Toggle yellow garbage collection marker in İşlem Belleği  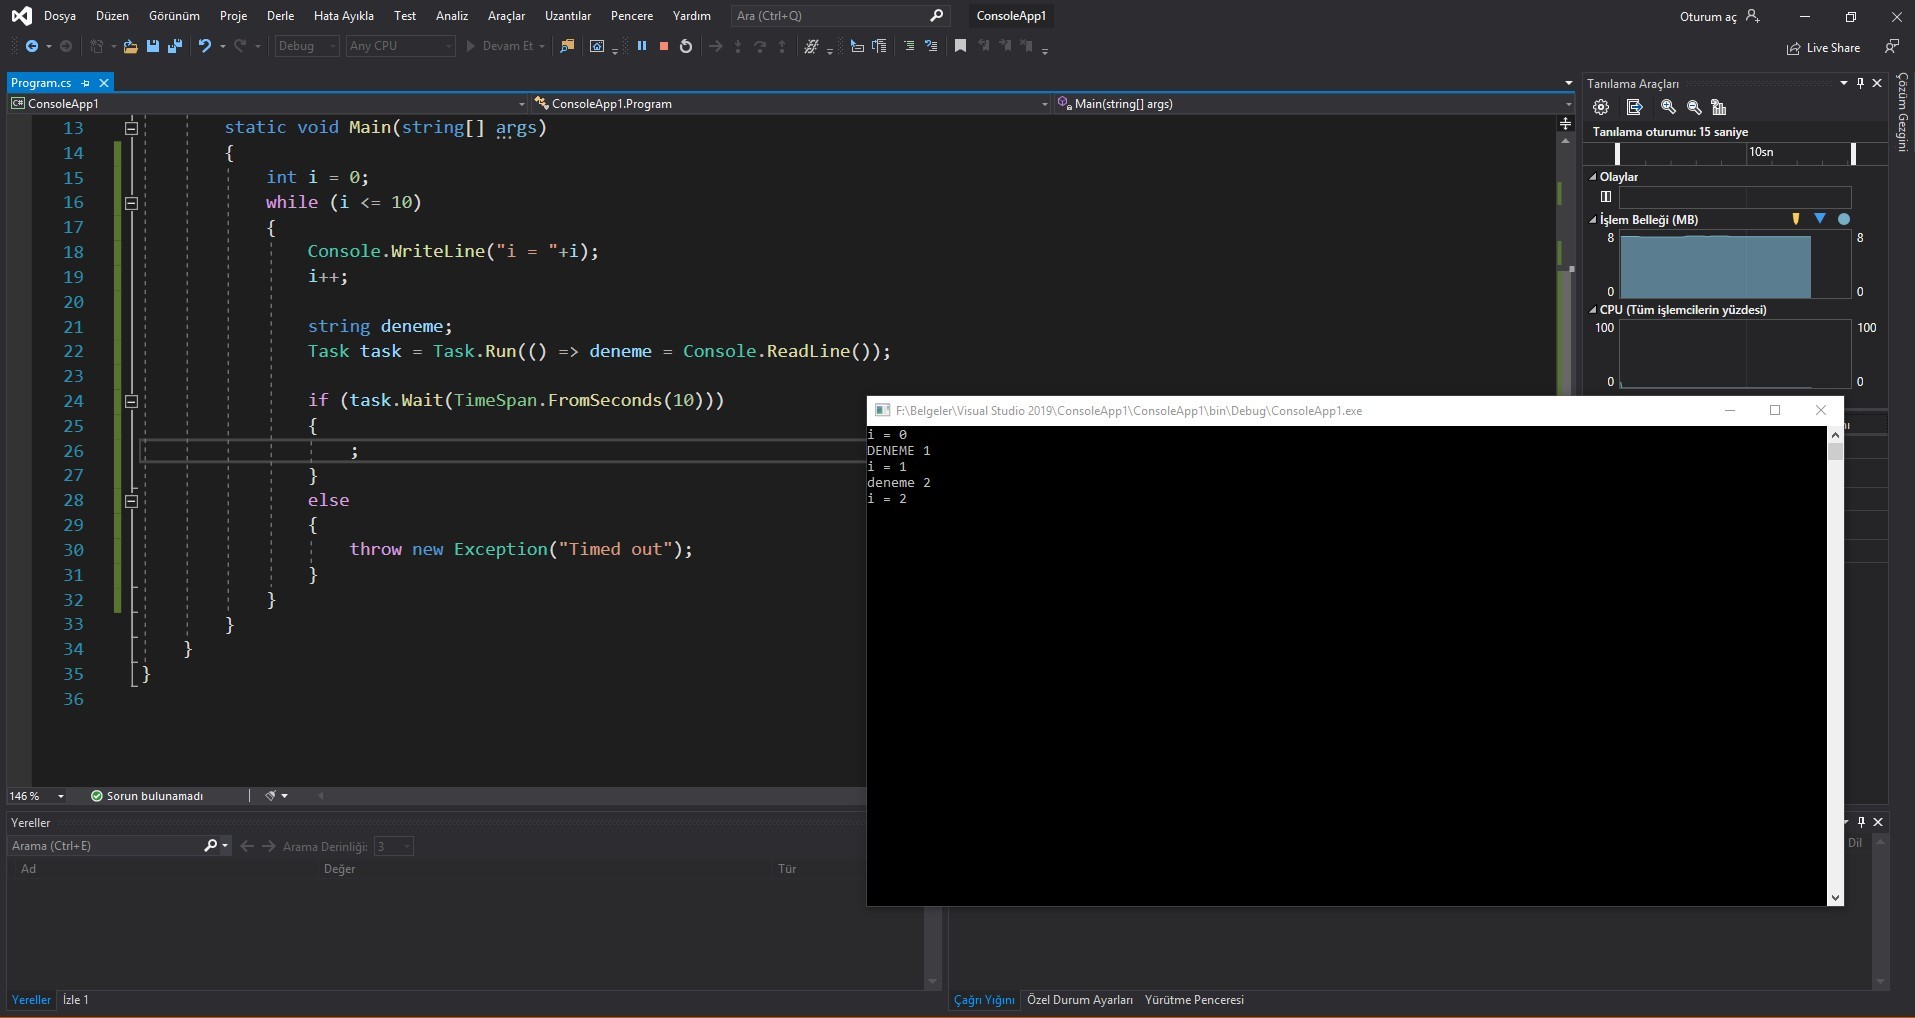point(1796,219)
